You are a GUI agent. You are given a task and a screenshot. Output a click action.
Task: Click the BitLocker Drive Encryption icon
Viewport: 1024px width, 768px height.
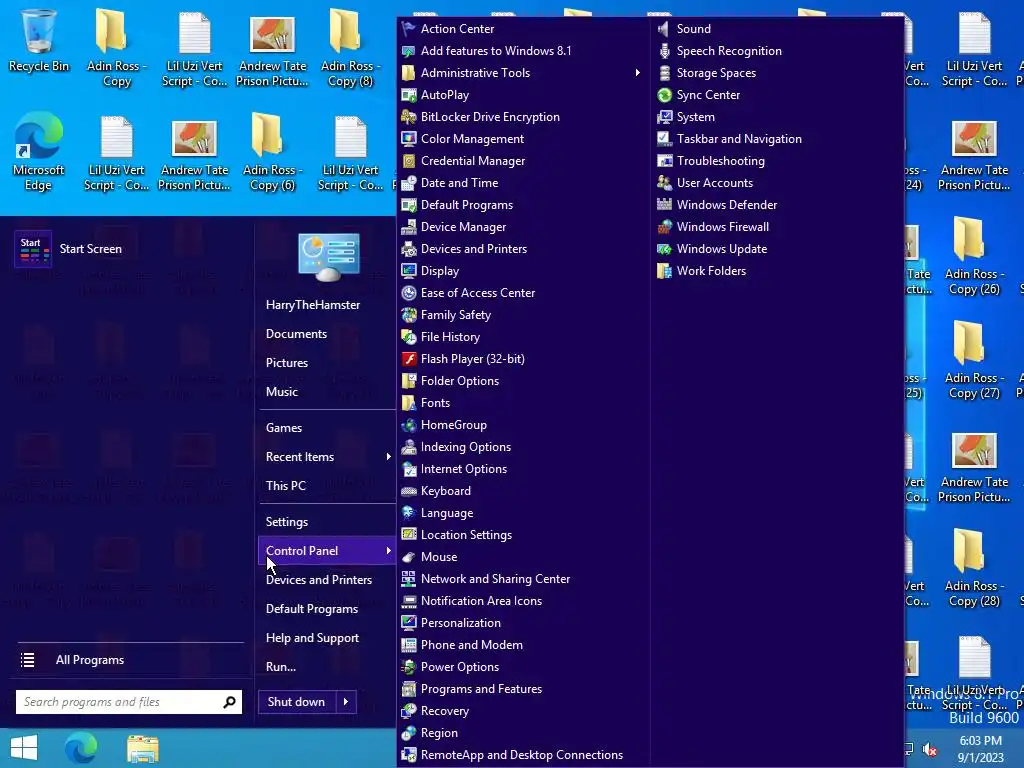pos(408,117)
